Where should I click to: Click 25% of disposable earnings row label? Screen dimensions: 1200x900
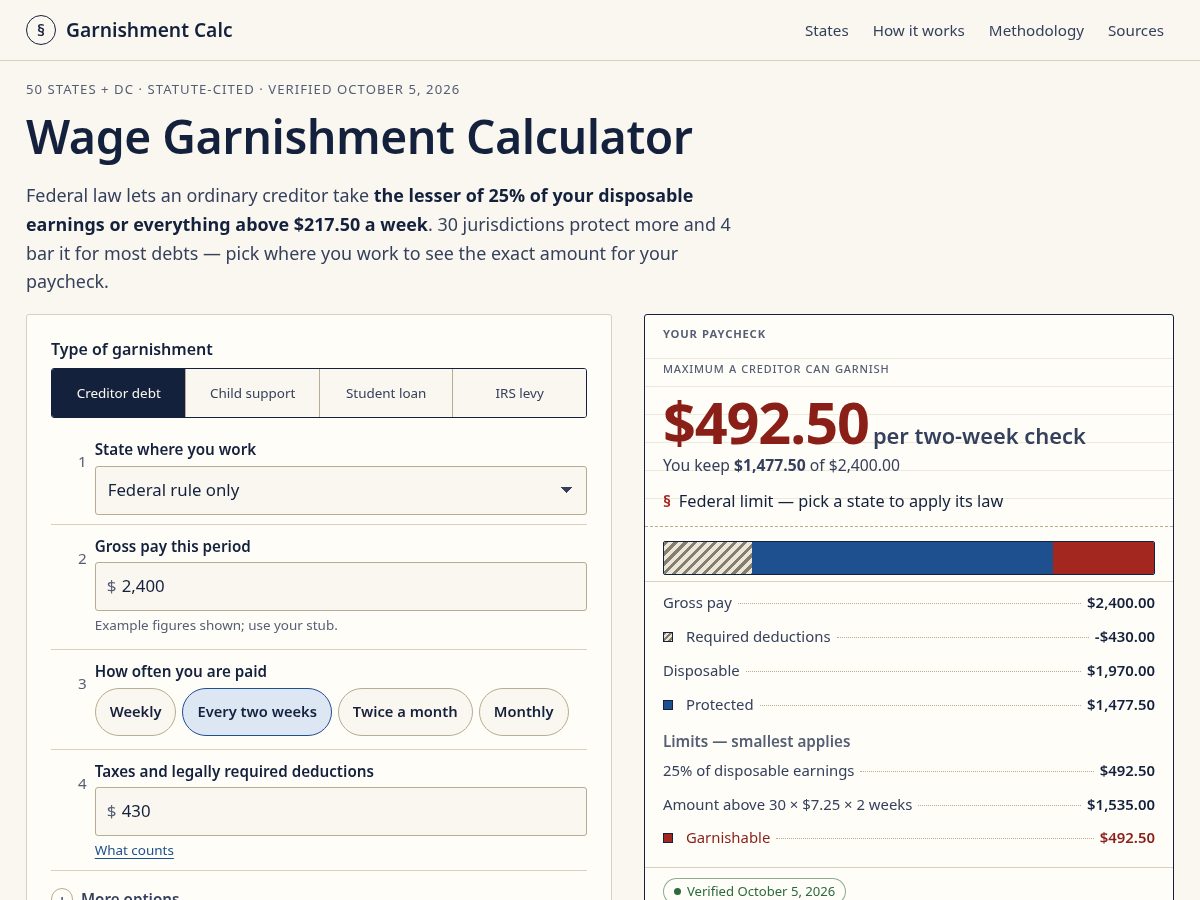tap(758, 771)
